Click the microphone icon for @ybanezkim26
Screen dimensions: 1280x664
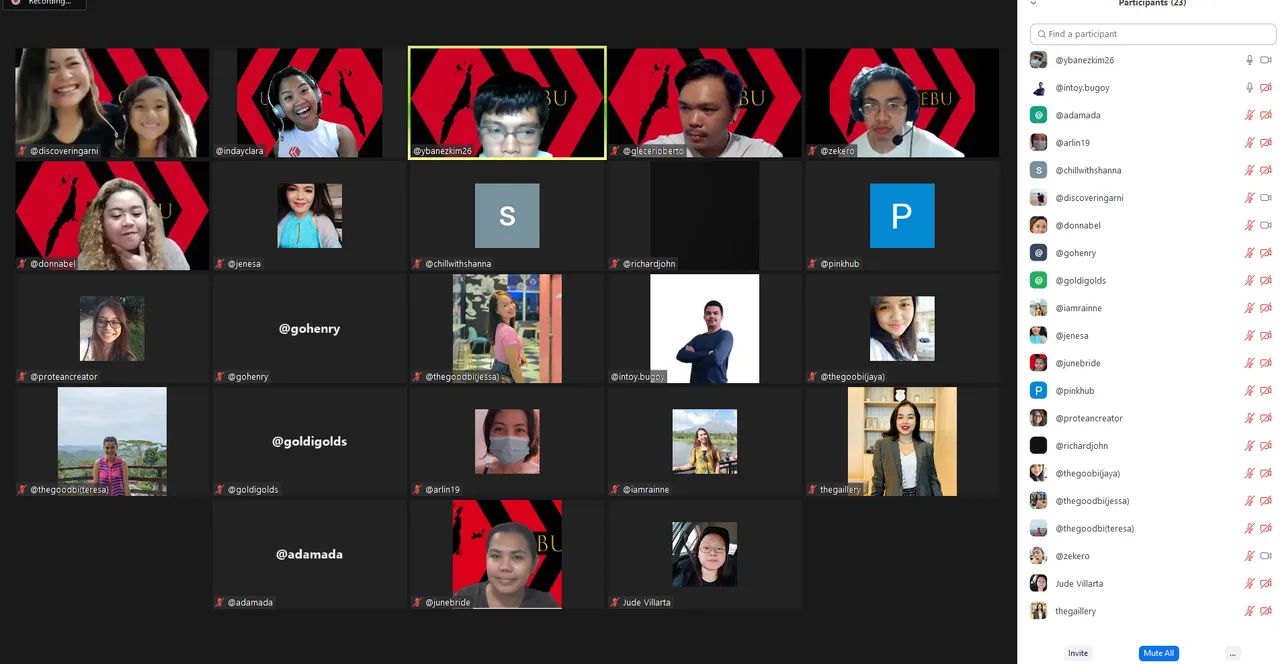tap(1249, 60)
